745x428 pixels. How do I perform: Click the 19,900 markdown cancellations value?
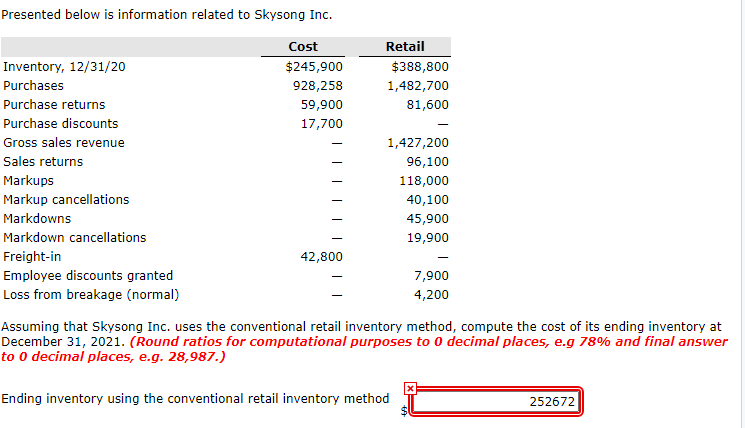427,238
